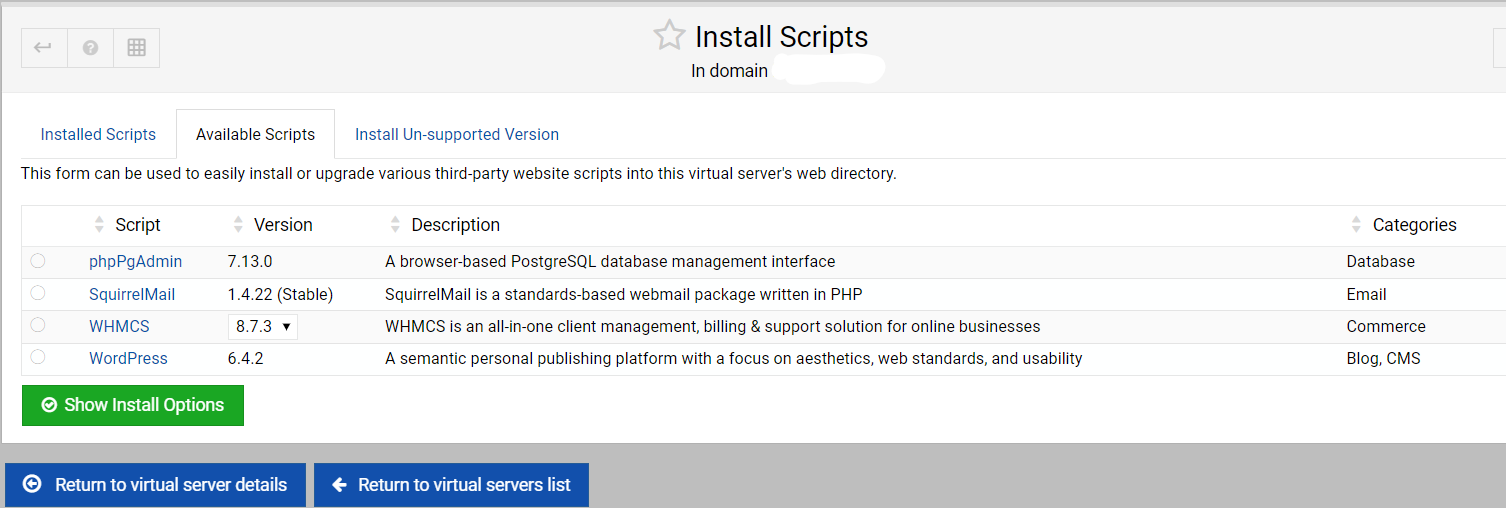Viewport: 1506px width, 508px height.
Task: Select the phpPgAdmin radio button
Action: [x=38, y=261]
